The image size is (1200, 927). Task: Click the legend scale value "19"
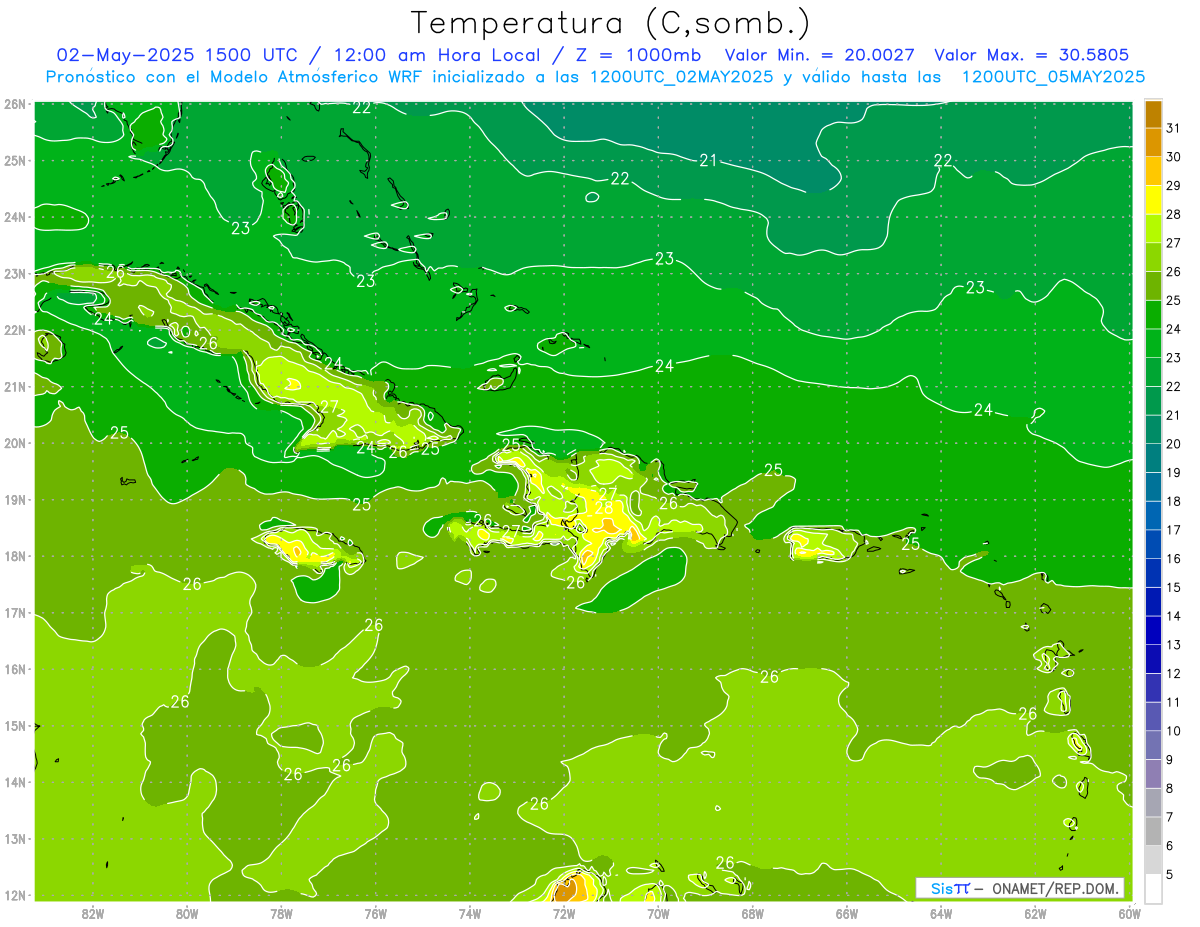coord(1174,473)
